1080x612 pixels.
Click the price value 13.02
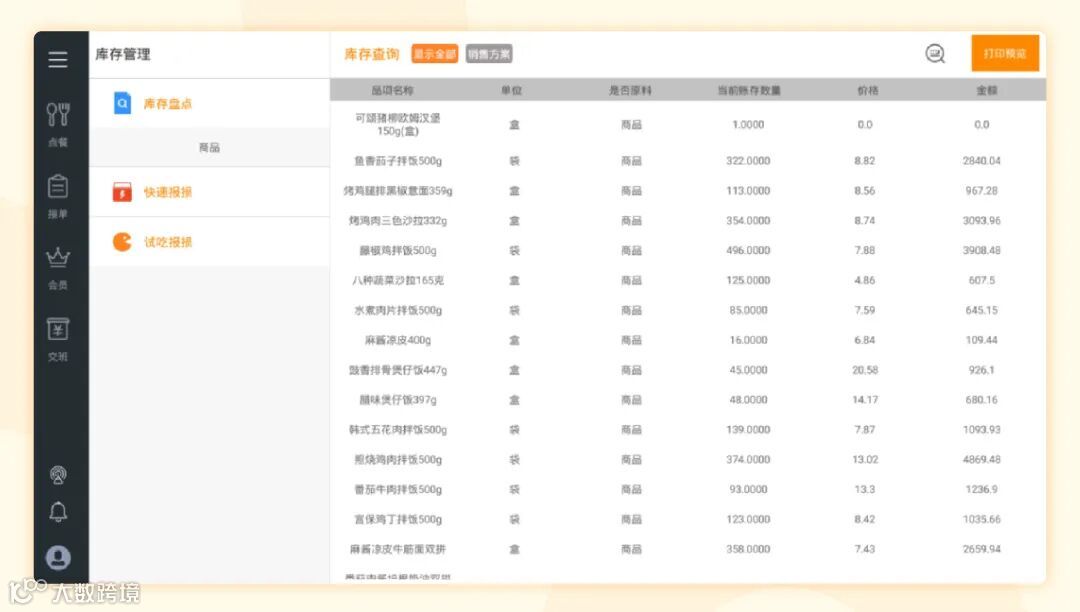pyautogui.click(x=864, y=460)
